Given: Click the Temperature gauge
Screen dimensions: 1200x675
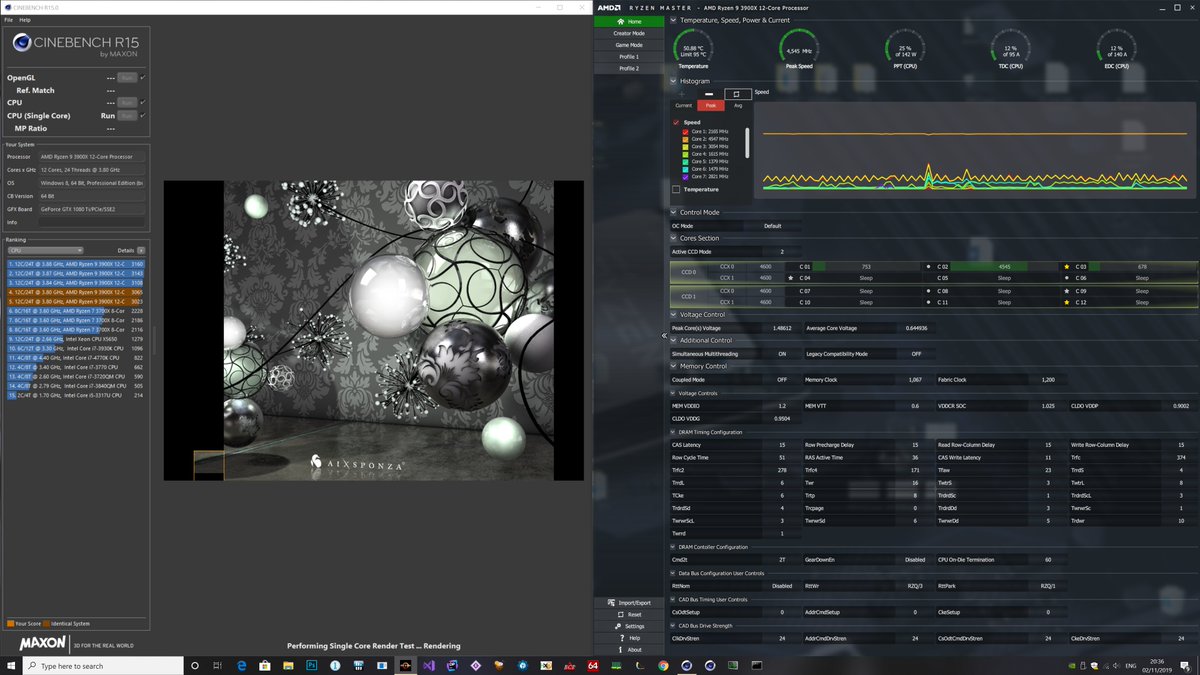Looking at the screenshot, I should point(693,48).
